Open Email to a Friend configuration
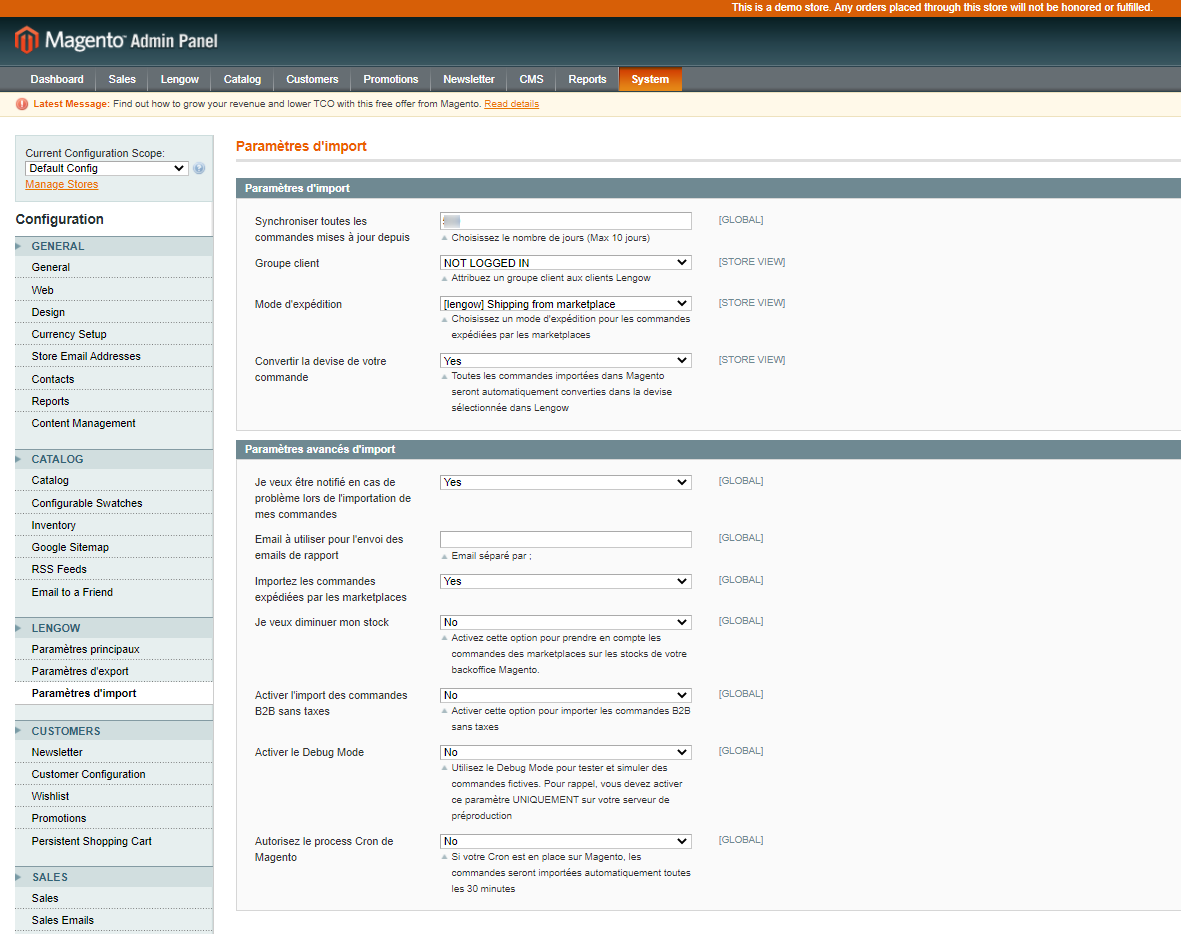The width and height of the screenshot is (1181, 934). pos(114,592)
